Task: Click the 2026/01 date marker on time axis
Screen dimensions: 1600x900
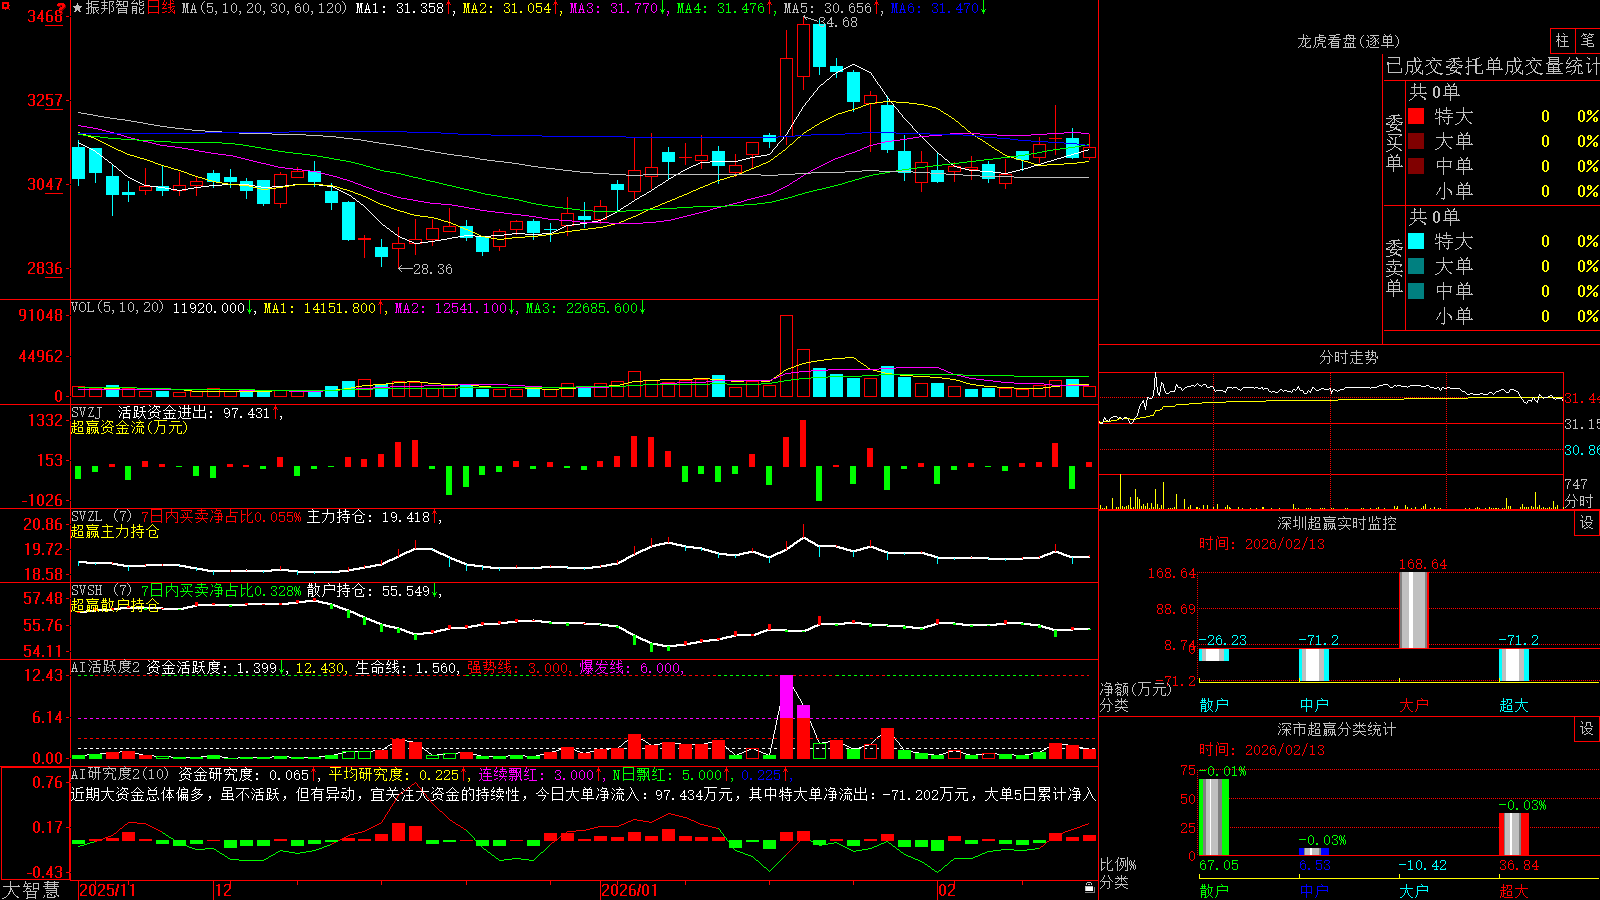Action: coord(629,890)
